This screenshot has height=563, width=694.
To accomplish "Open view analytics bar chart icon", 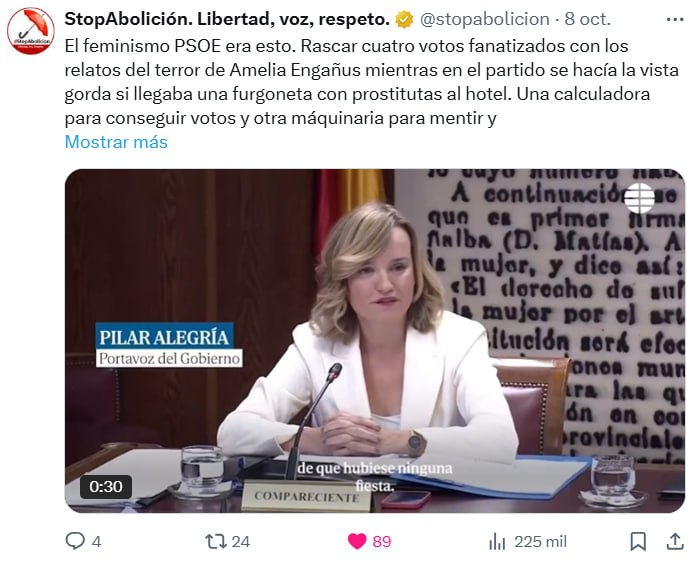I will click(x=497, y=541).
